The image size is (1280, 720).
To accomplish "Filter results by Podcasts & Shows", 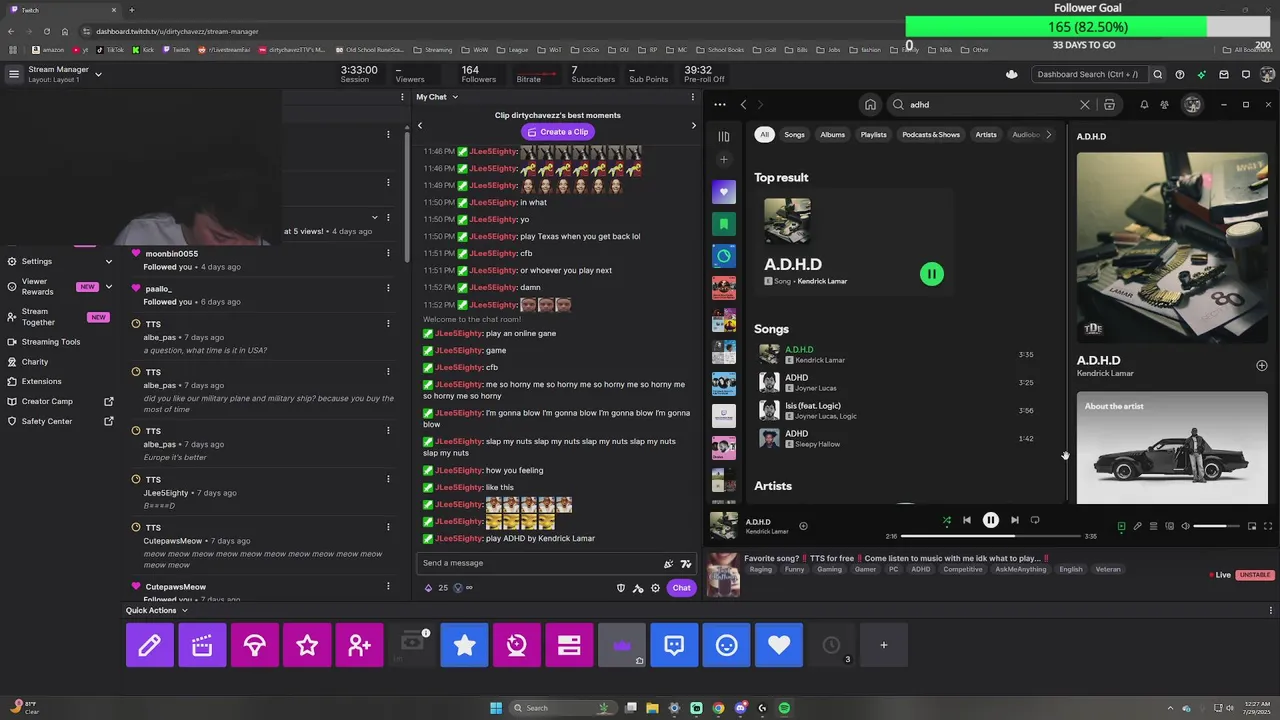I will click(931, 134).
